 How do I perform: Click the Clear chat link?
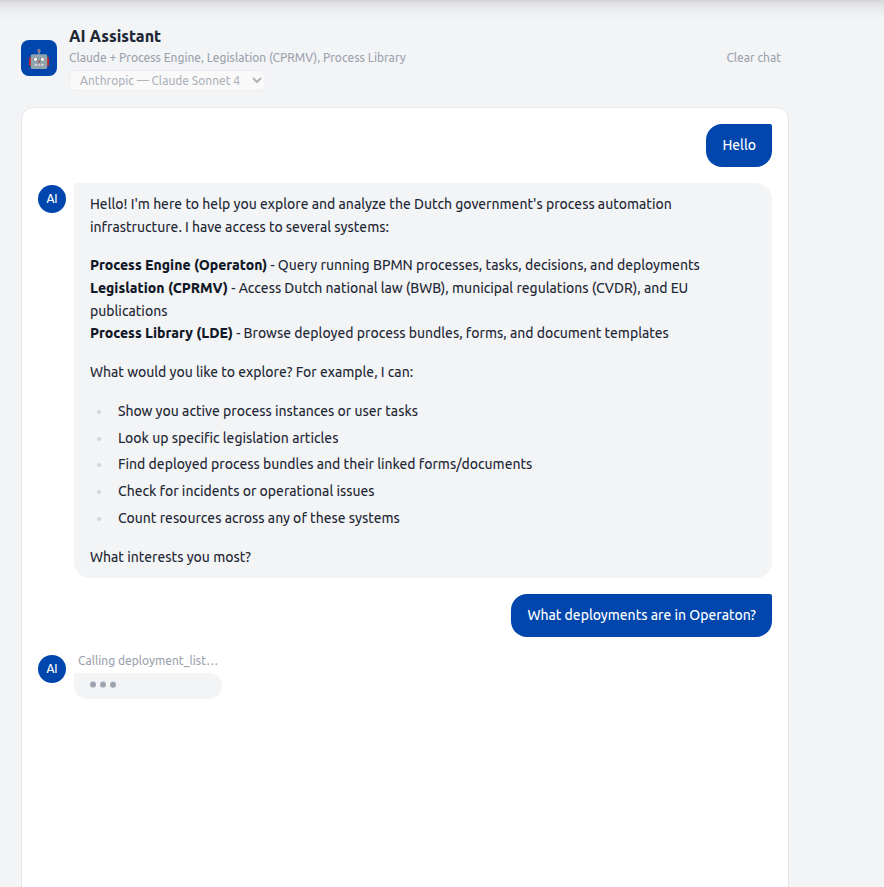pos(753,57)
